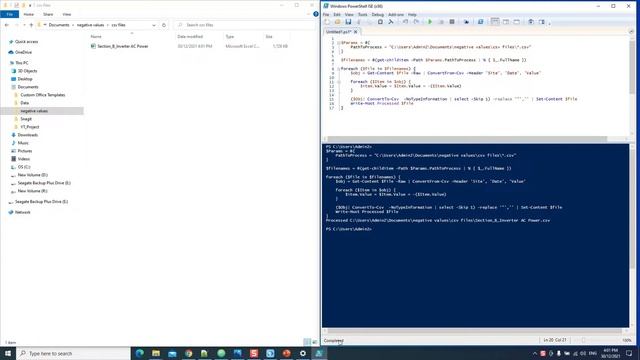
Task: Open Chrome from the taskbar
Action: coord(188,353)
